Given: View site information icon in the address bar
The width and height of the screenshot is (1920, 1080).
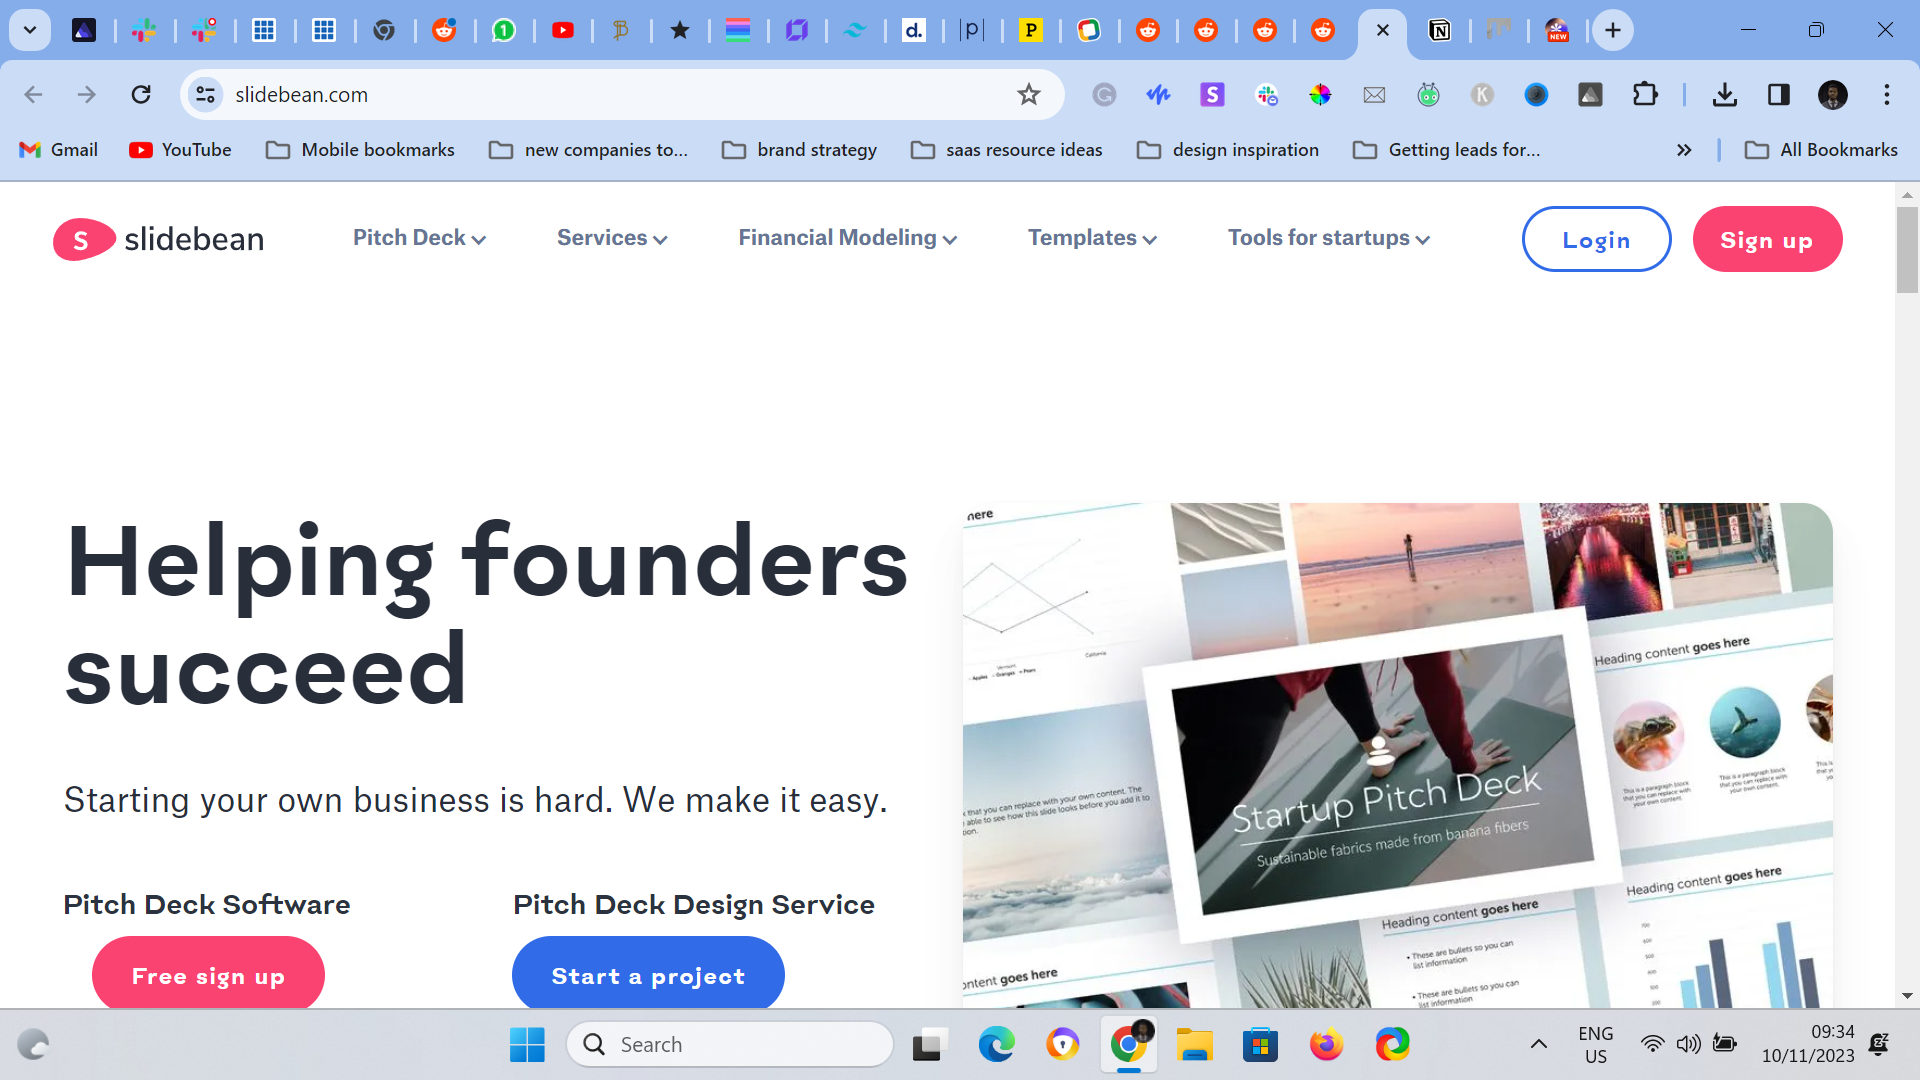Looking at the screenshot, I should [205, 94].
